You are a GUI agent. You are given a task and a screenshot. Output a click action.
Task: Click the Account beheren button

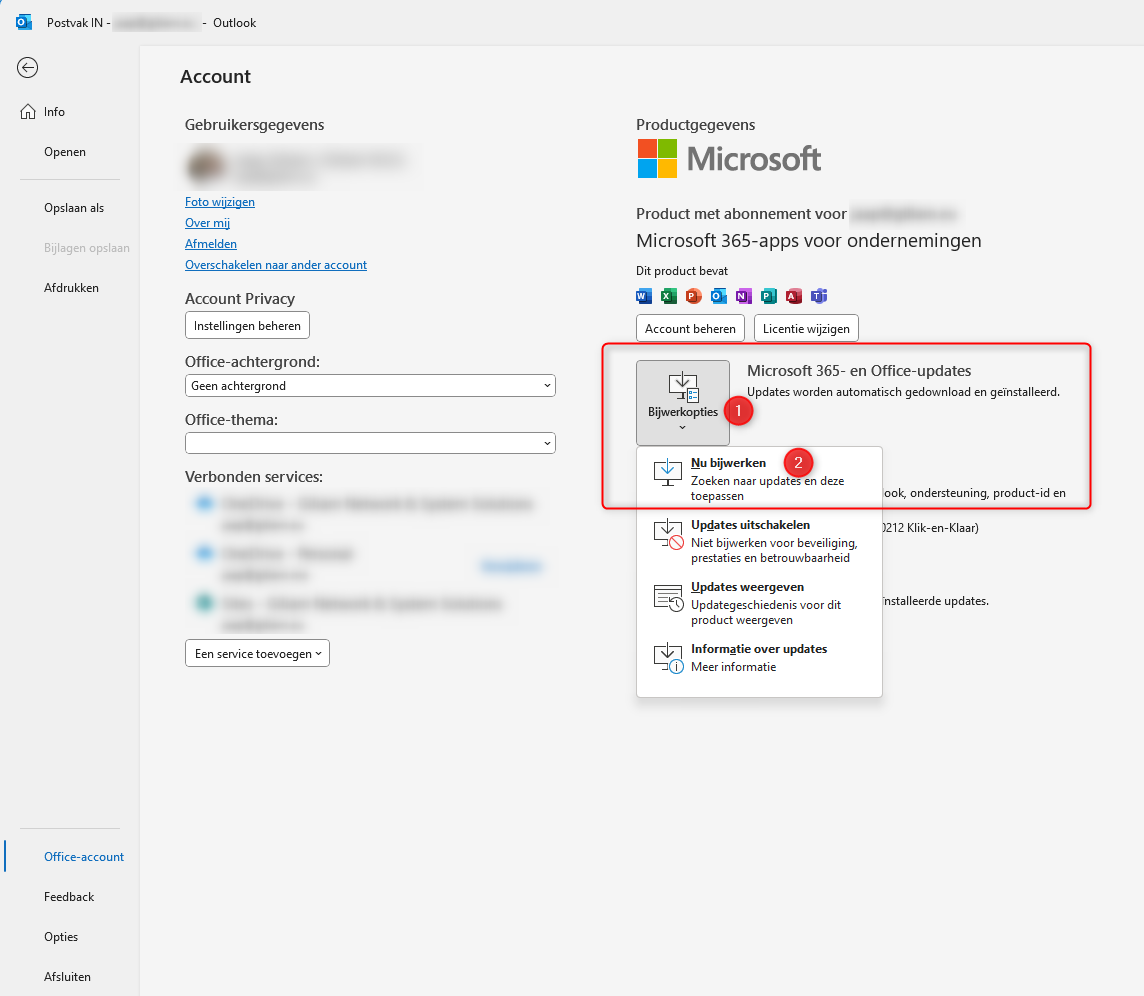[x=690, y=328]
